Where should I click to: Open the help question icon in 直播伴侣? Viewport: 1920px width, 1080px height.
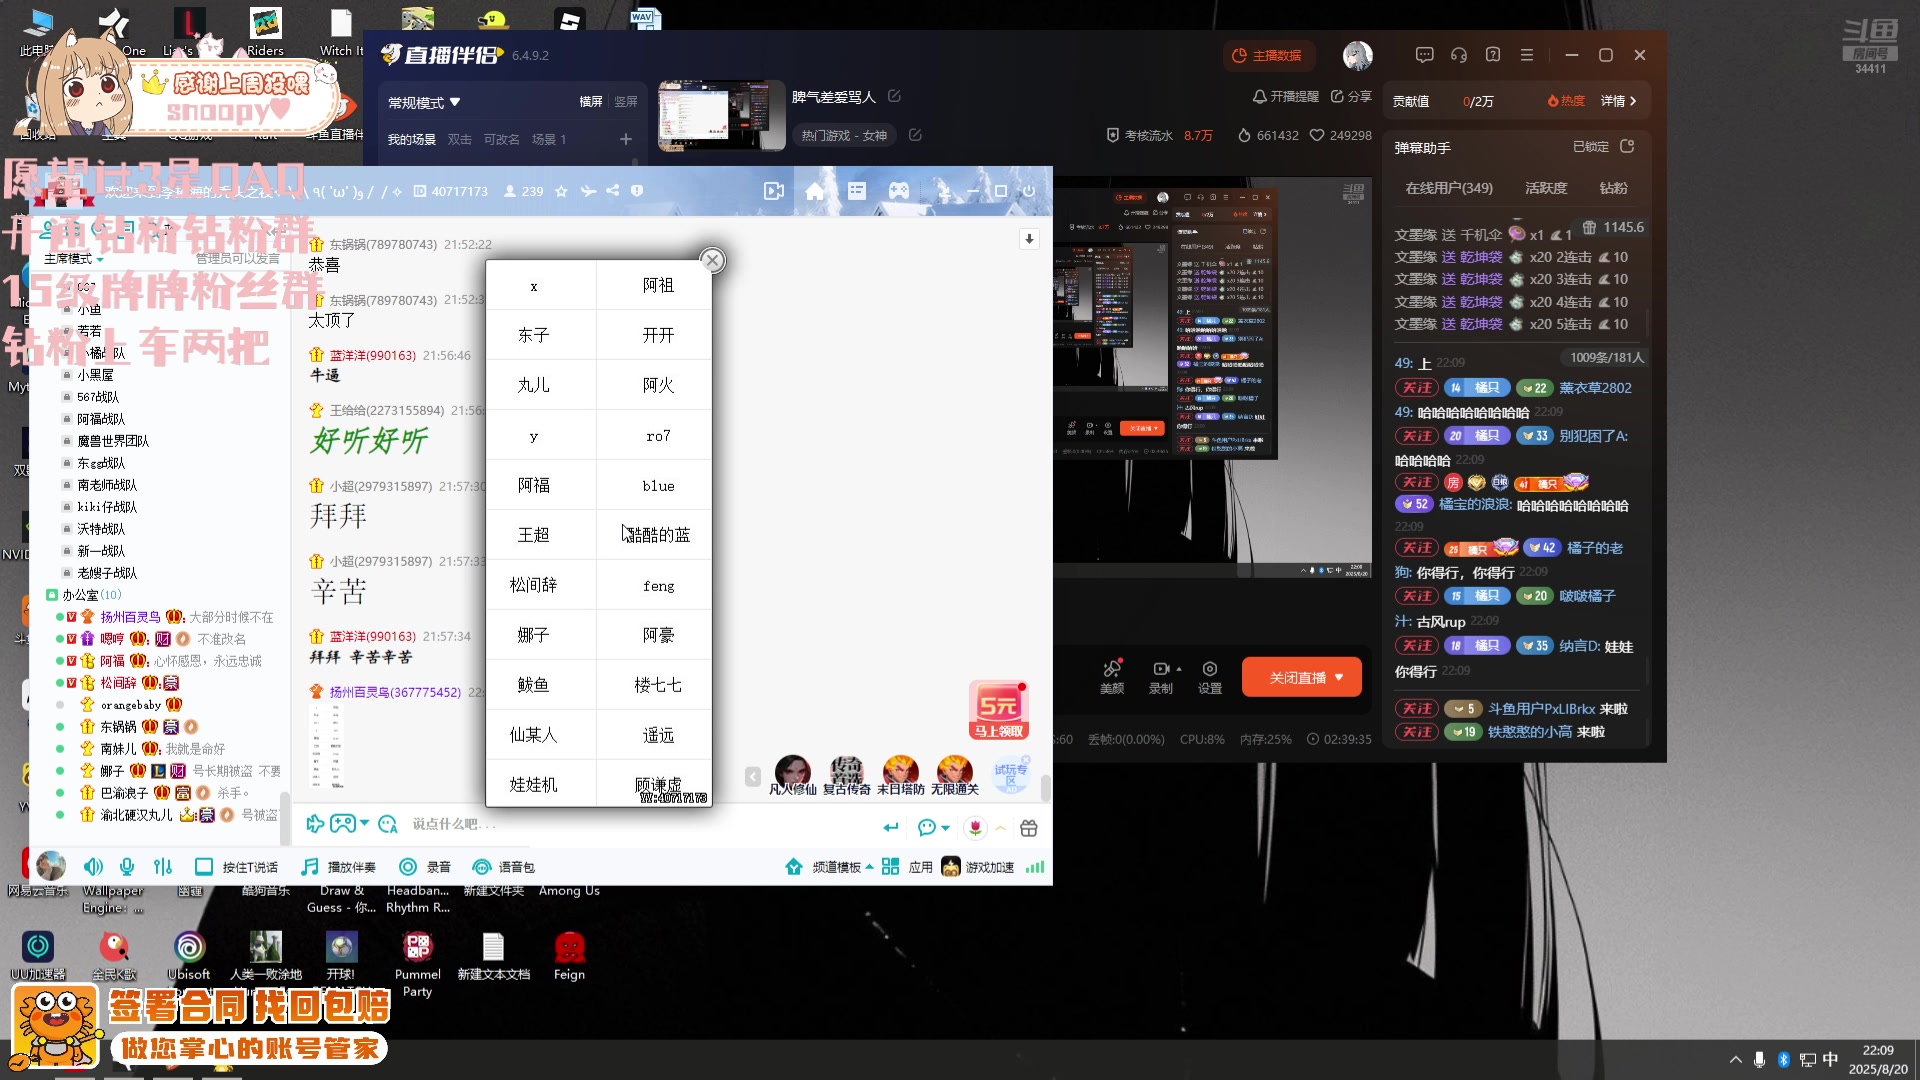[1493, 55]
